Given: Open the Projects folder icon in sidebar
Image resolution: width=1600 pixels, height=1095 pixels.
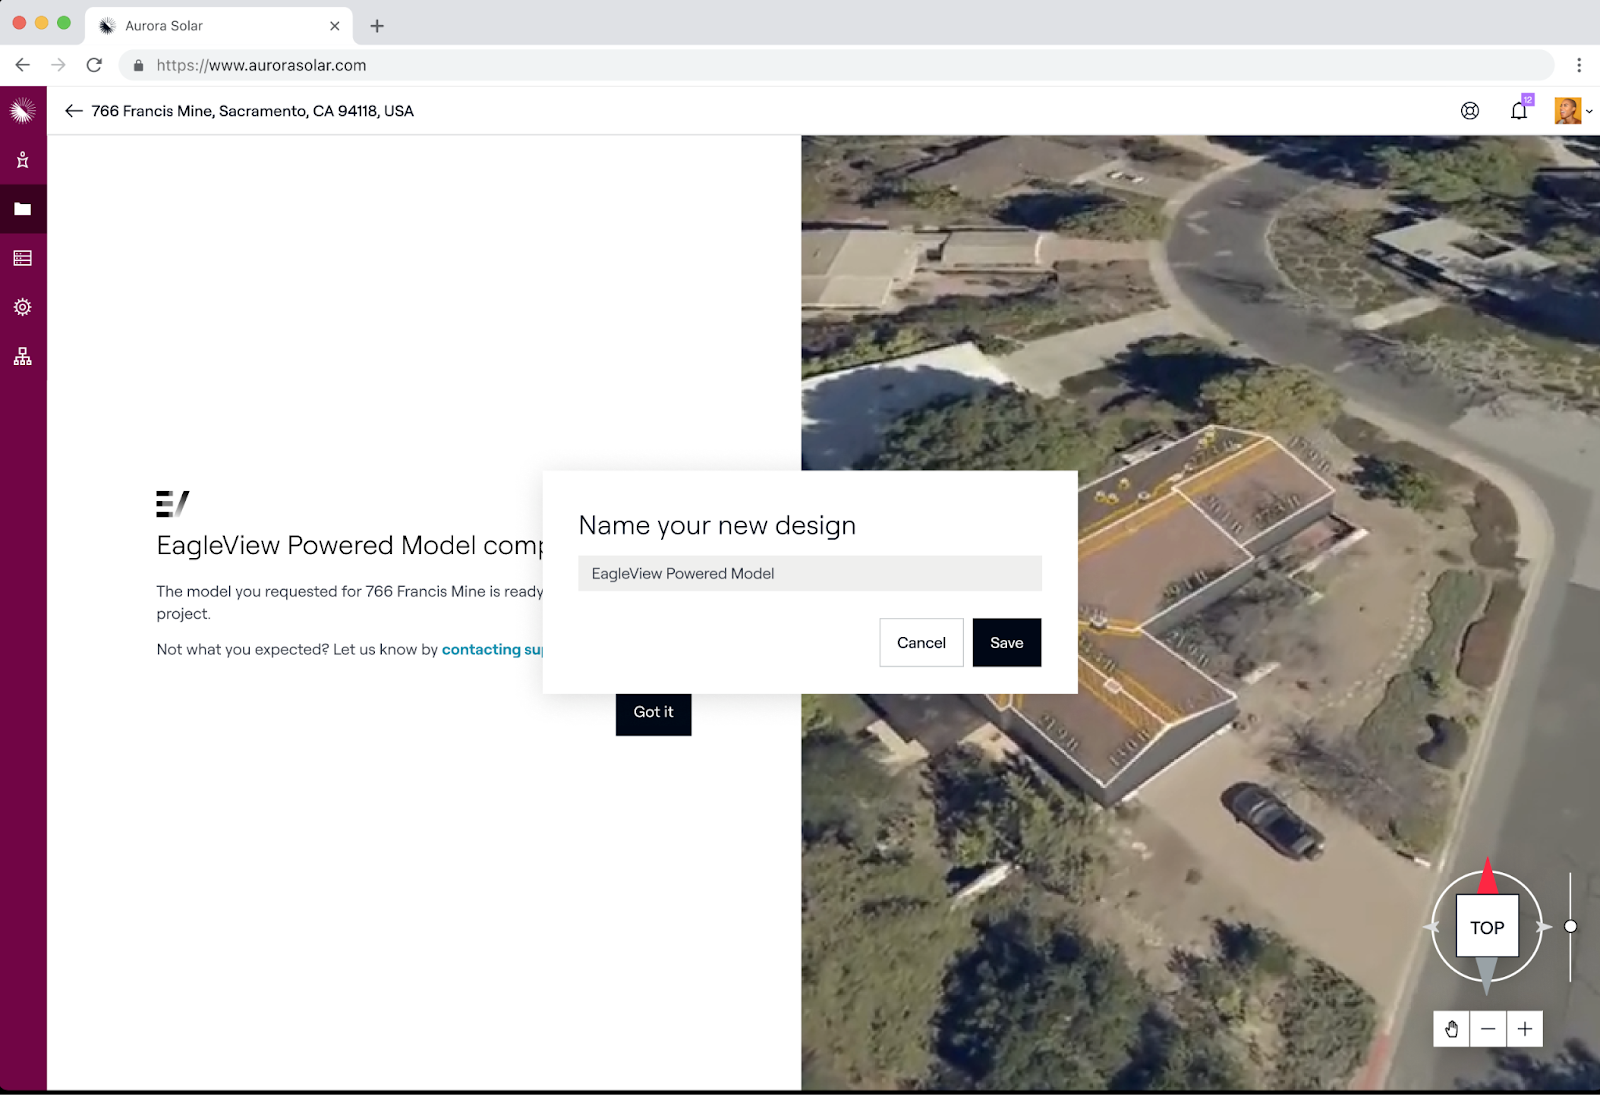Looking at the screenshot, I should coord(23,209).
